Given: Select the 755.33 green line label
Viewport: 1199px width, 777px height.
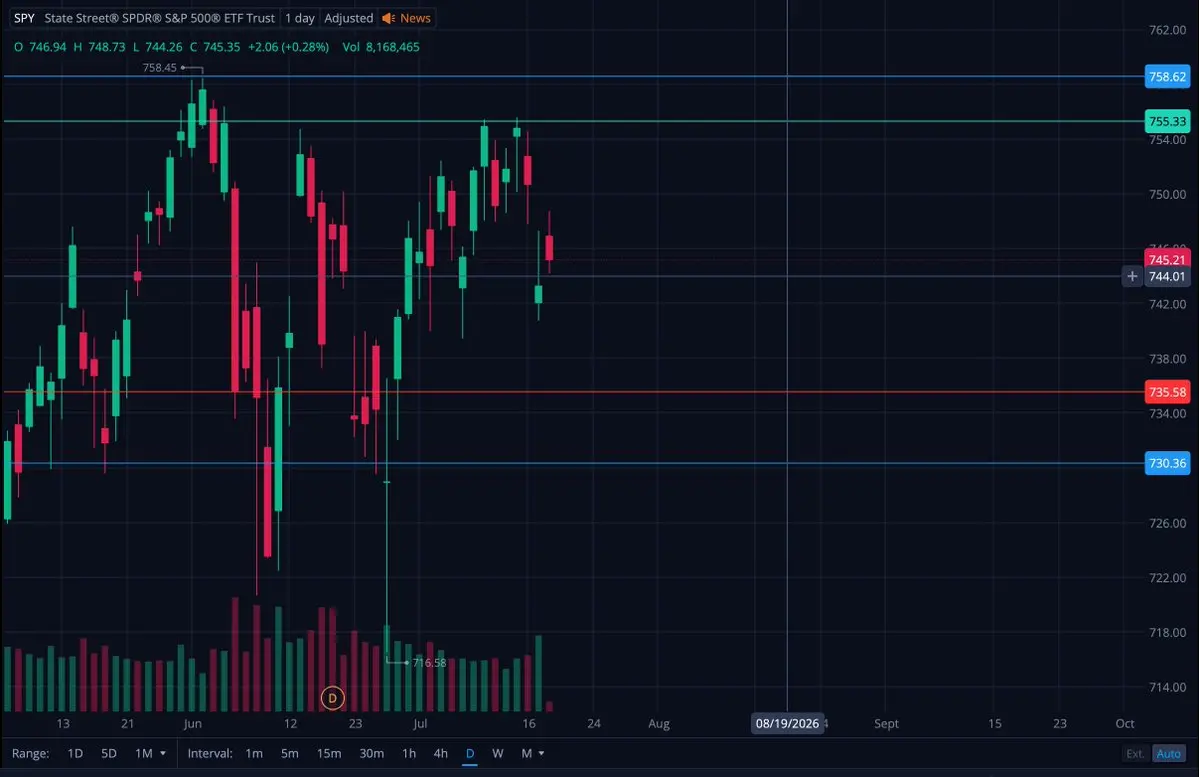Looking at the screenshot, I should click(1167, 121).
